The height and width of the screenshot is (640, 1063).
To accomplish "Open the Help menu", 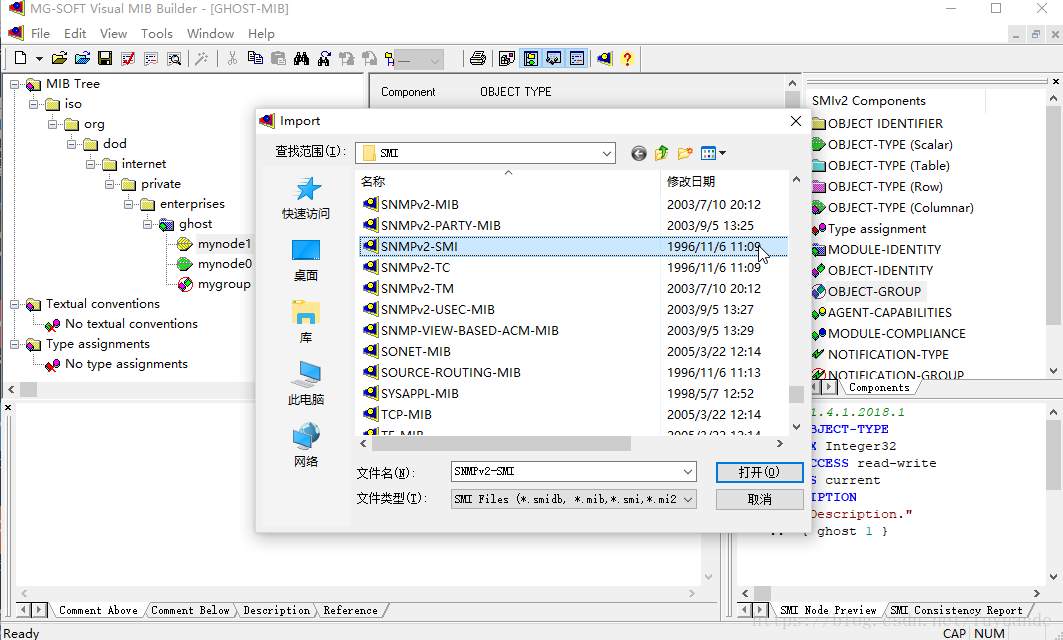I will pyautogui.click(x=261, y=34).
